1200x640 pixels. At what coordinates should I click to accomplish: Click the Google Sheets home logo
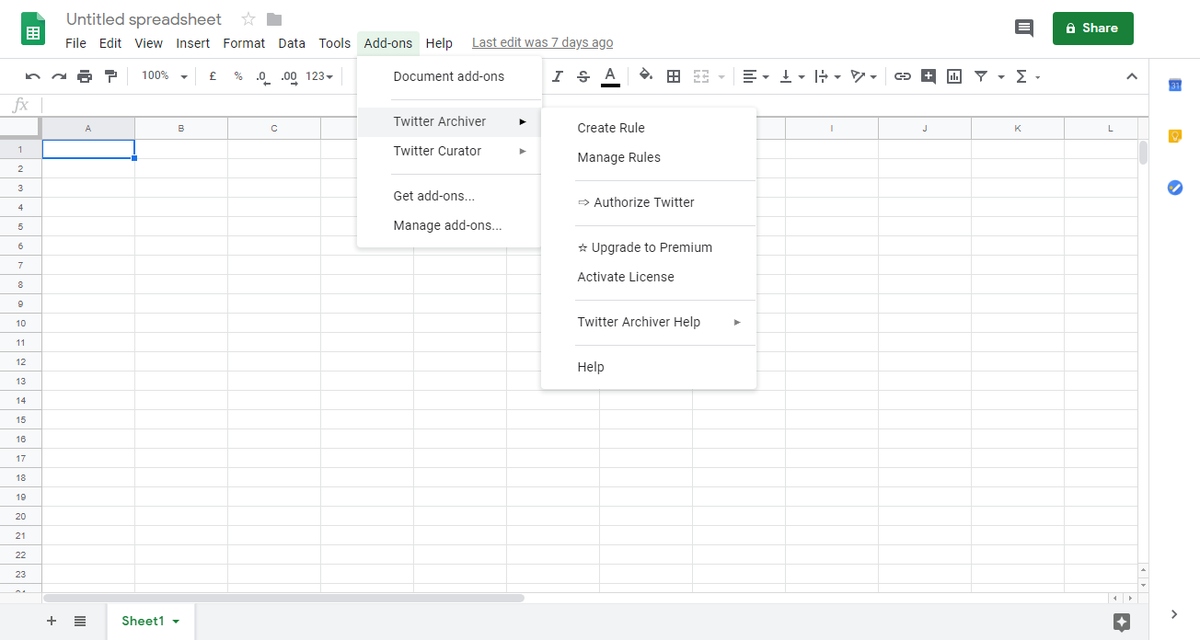[33, 29]
